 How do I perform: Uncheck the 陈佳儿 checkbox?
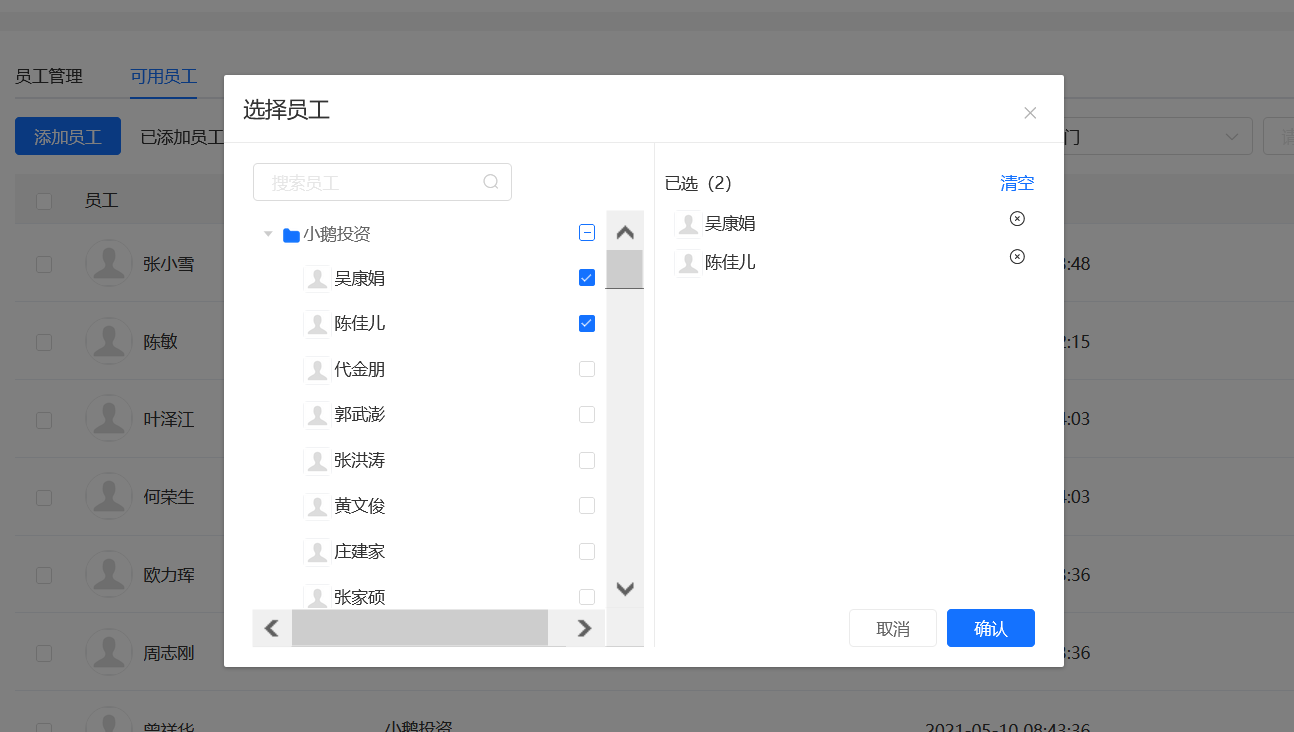point(587,323)
